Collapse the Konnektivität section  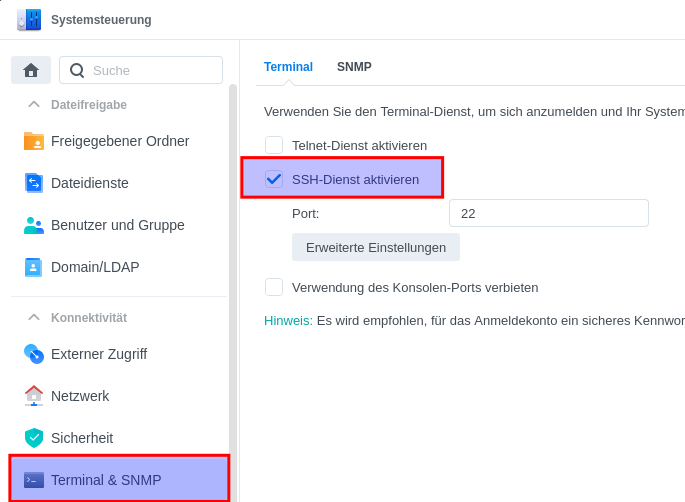(34, 317)
